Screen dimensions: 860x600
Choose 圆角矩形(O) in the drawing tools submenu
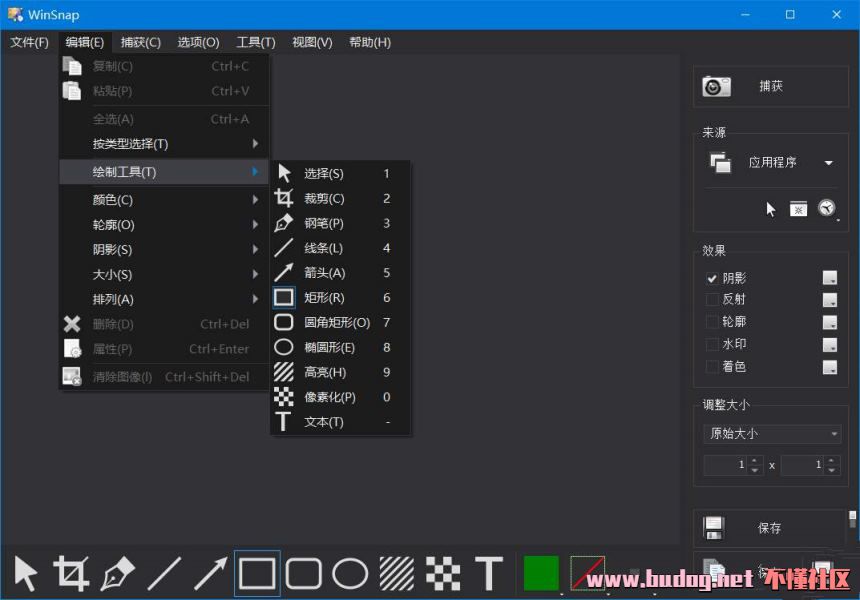tap(340, 322)
